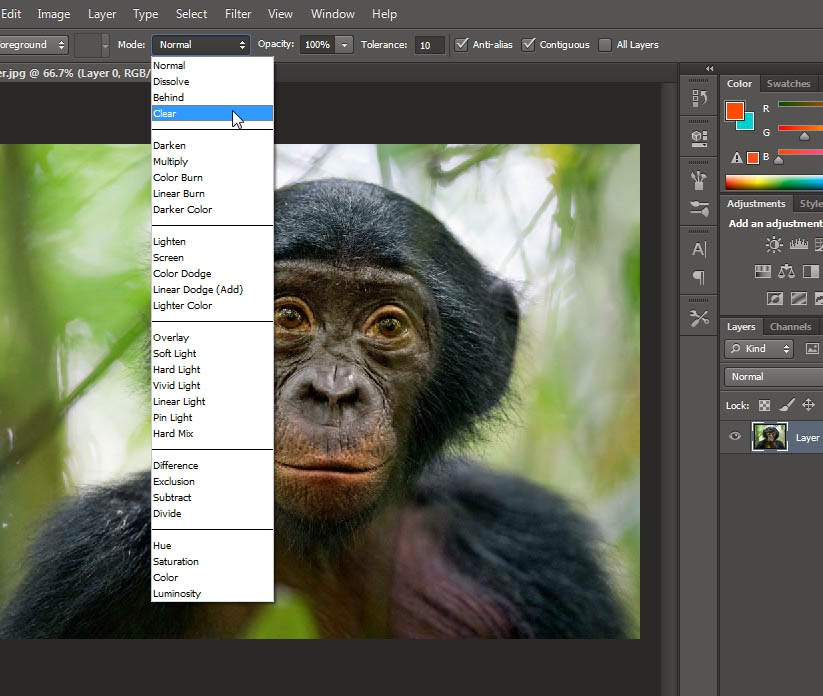Choose the Luminosity blend mode
The image size is (823, 696).
pyautogui.click(x=212, y=594)
